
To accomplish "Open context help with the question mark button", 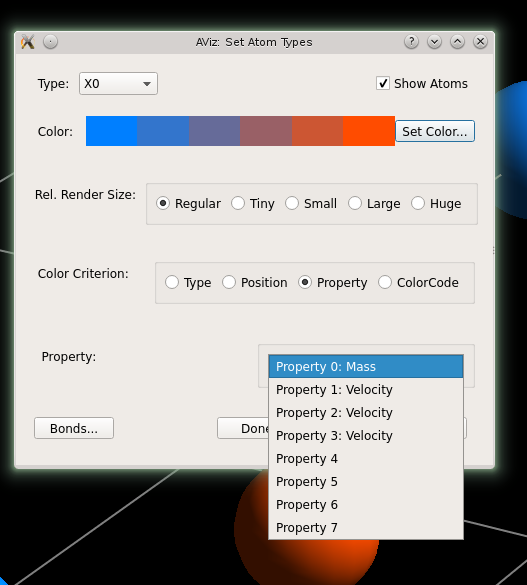I will point(411,42).
